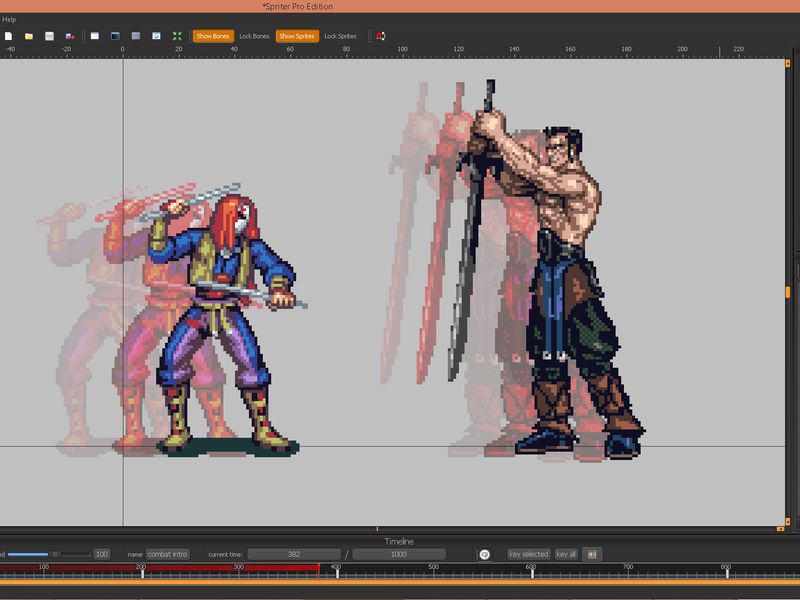The height and width of the screenshot is (600, 800).
Task: Click the gray window layout icon
Action: [136, 36]
